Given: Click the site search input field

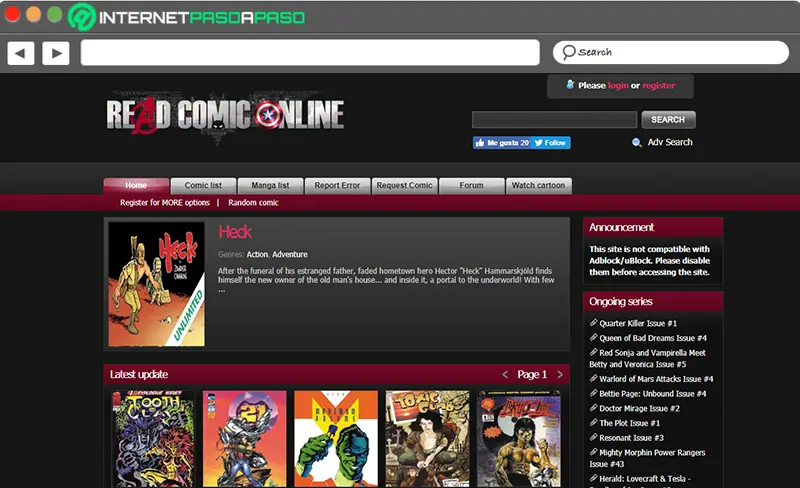Looking at the screenshot, I should click(x=554, y=119).
